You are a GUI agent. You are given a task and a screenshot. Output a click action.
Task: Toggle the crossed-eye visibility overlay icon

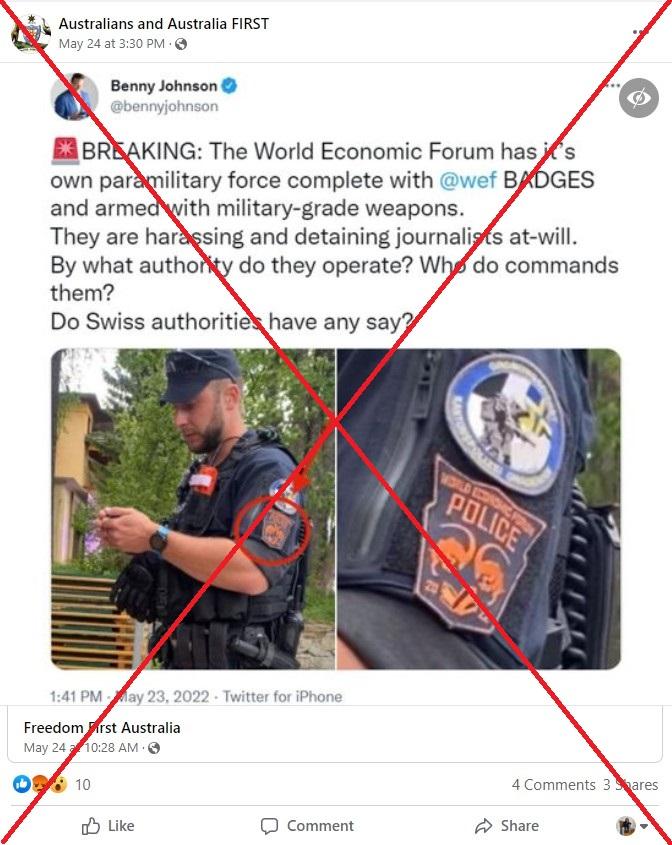(639, 98)
